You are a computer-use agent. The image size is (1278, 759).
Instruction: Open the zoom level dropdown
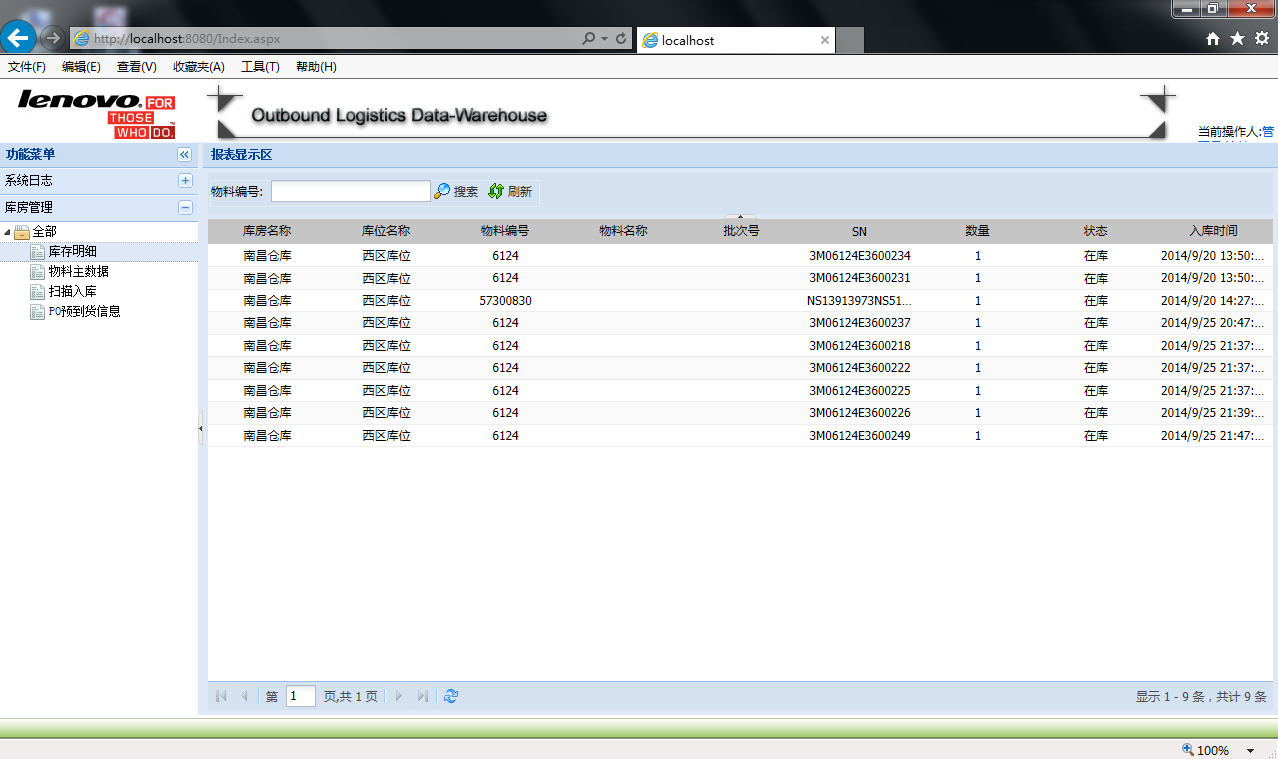[1250, 750]
